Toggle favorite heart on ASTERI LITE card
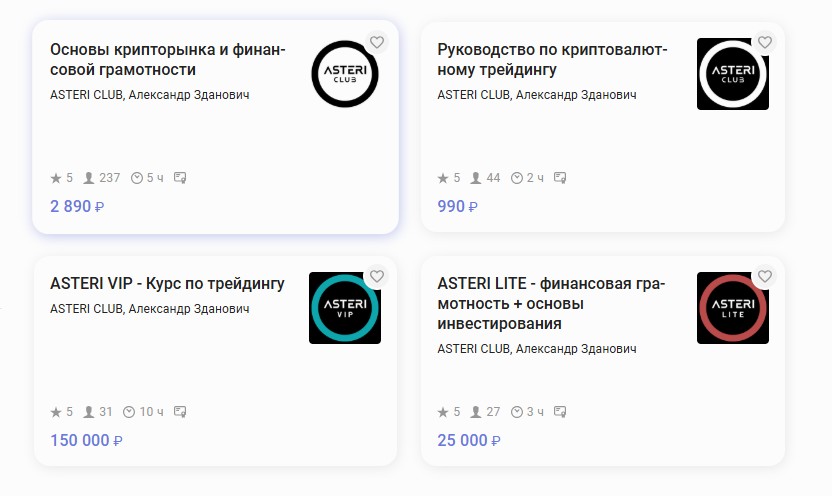Image resolution: width=832 pixels, height=496 pixels. [x=765, y=276]
